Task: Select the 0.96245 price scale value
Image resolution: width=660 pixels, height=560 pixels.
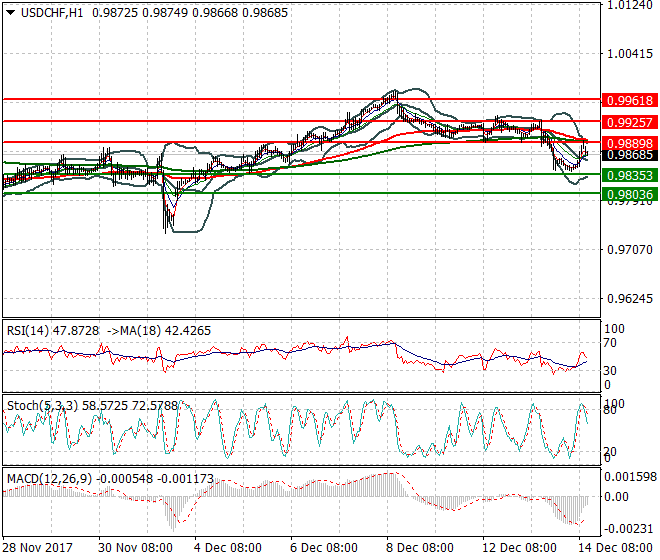Action: tap(630, 299)
